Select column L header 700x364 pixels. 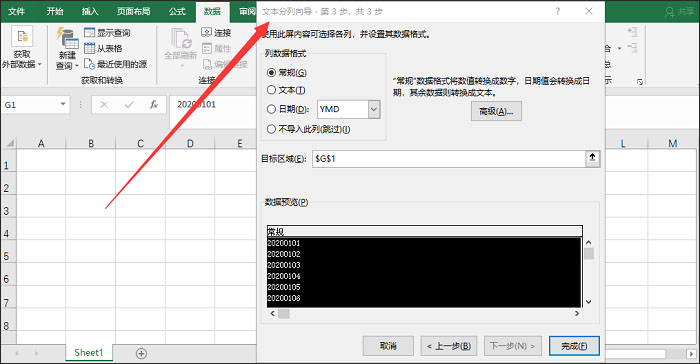point(623,143)
